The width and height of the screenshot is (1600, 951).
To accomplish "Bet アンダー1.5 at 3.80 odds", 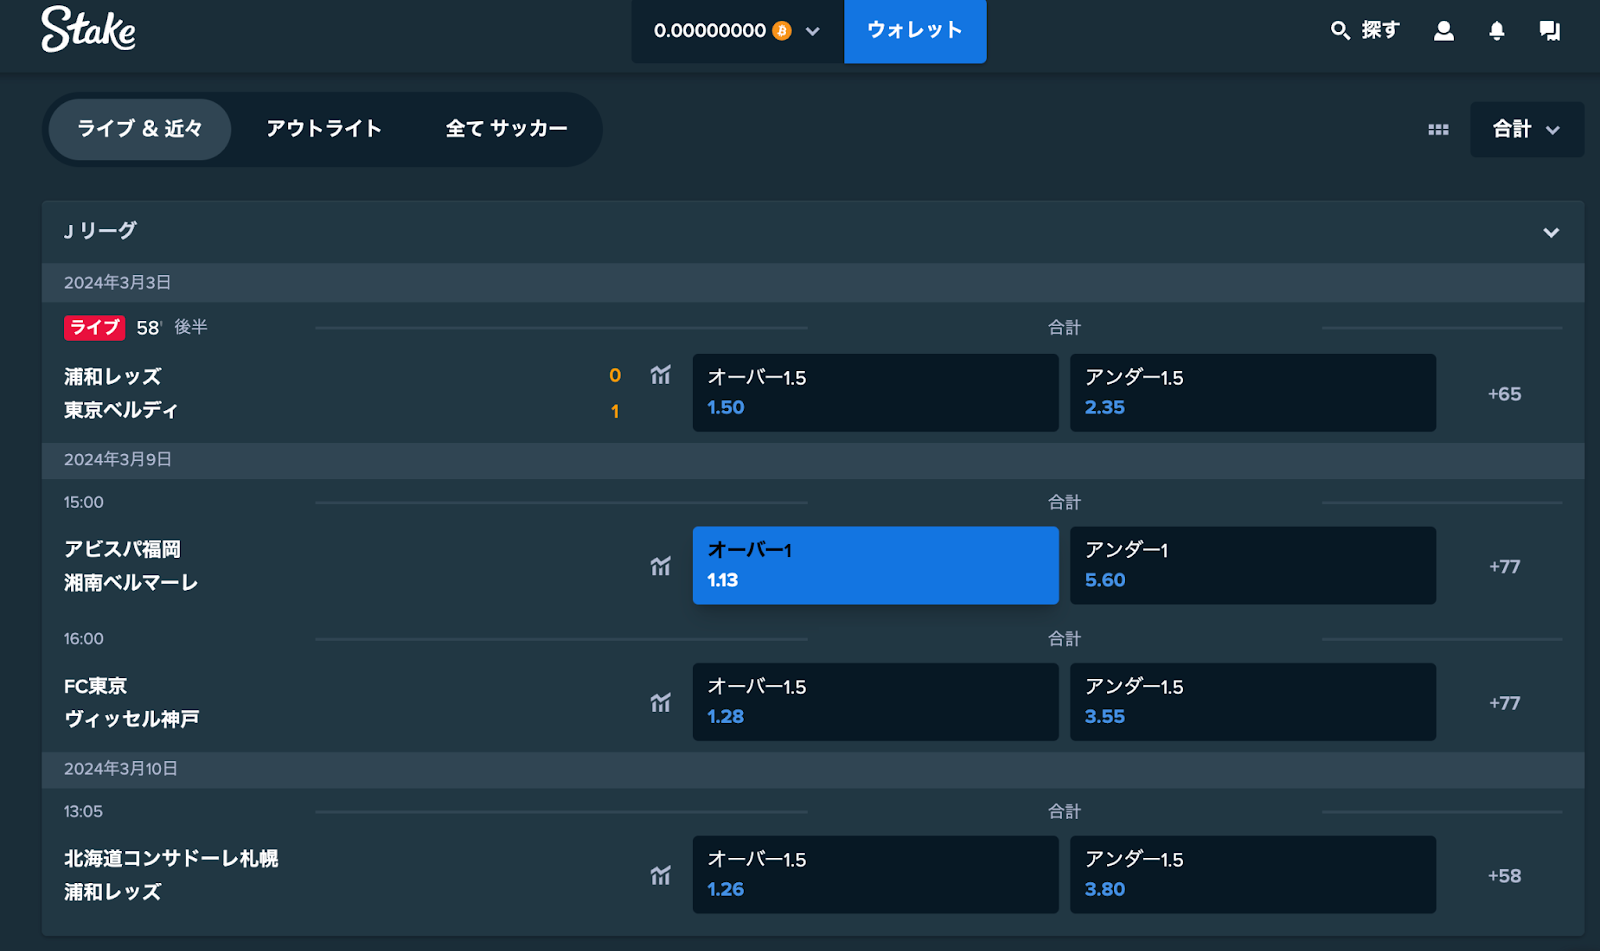I will (x=1253, y=875).
